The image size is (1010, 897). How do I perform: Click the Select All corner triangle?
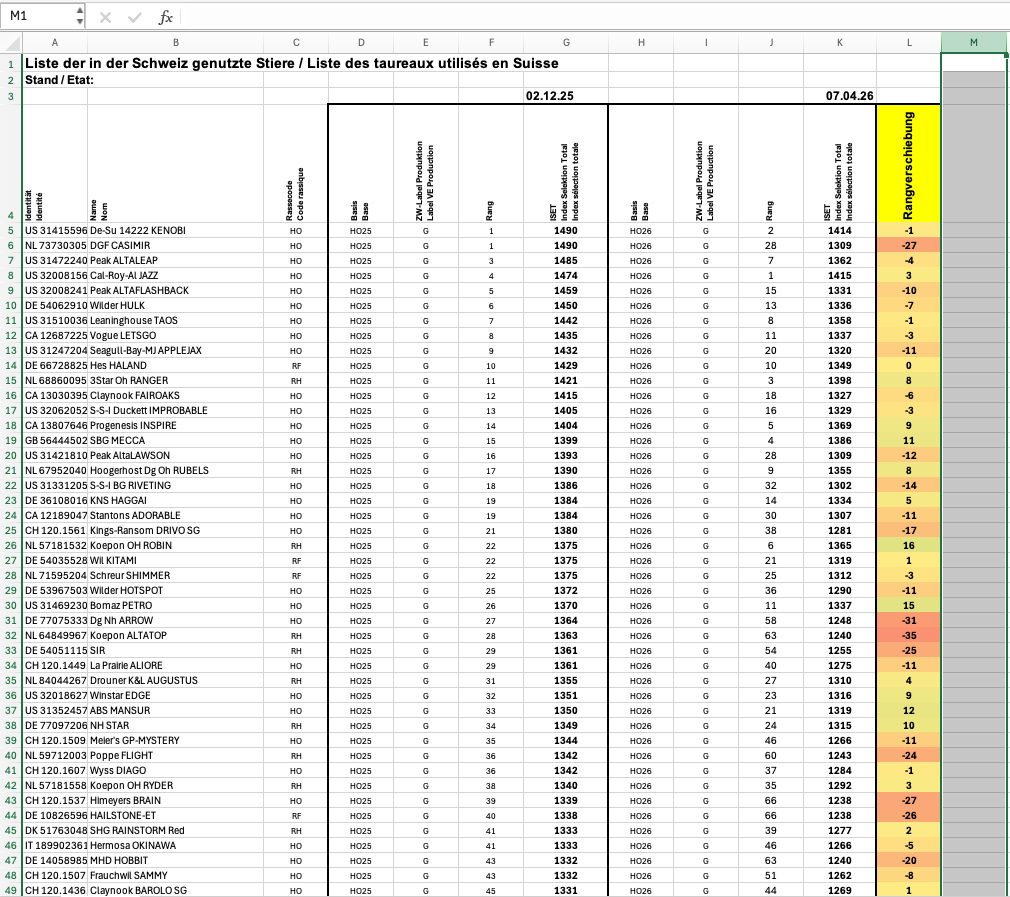[11, 42]
